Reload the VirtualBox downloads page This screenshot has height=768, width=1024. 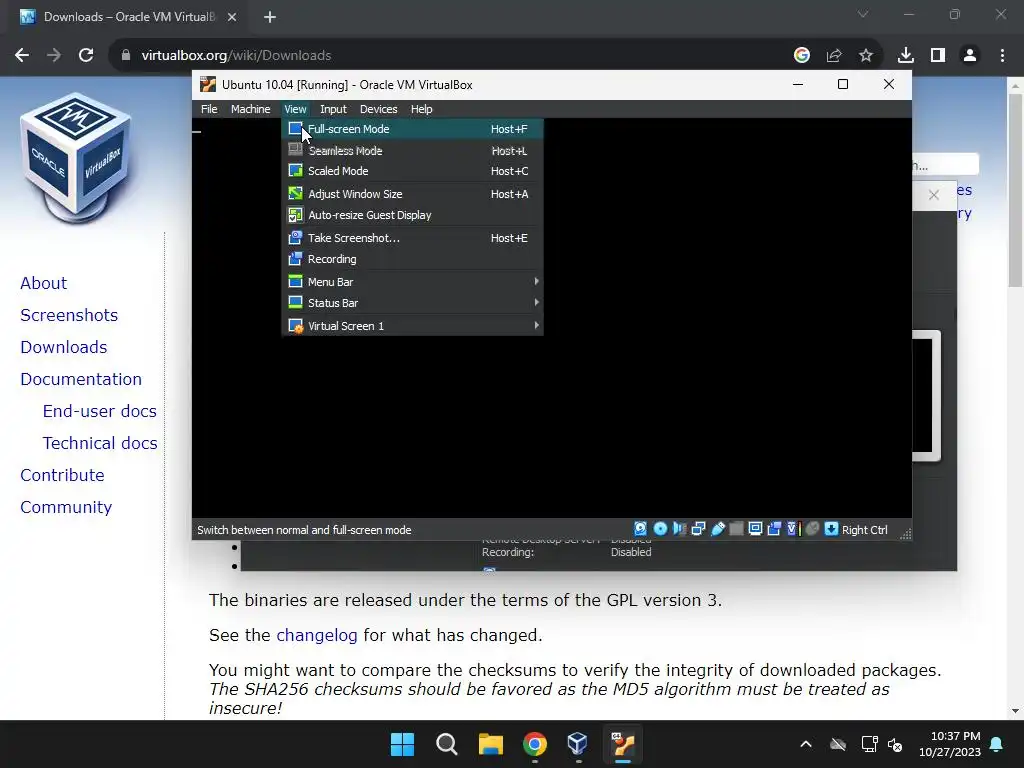(86, 56)
